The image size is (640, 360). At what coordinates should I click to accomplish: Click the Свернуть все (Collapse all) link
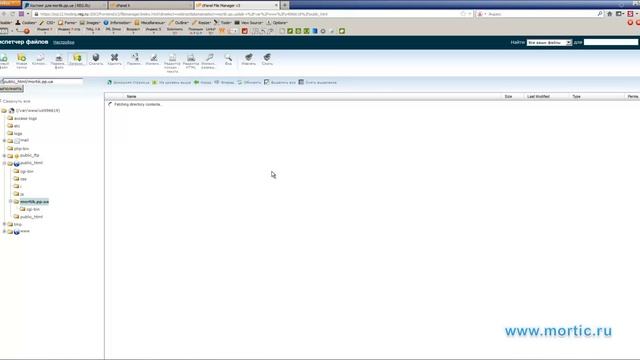16,101
